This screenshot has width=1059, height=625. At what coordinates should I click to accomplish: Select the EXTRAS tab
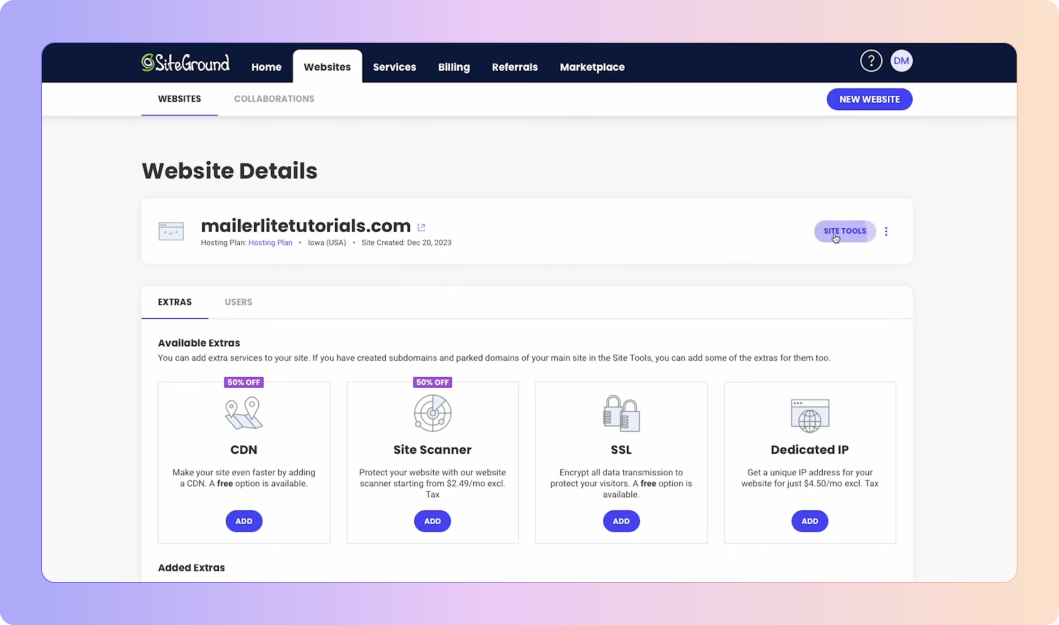click(x=175, y=302)
